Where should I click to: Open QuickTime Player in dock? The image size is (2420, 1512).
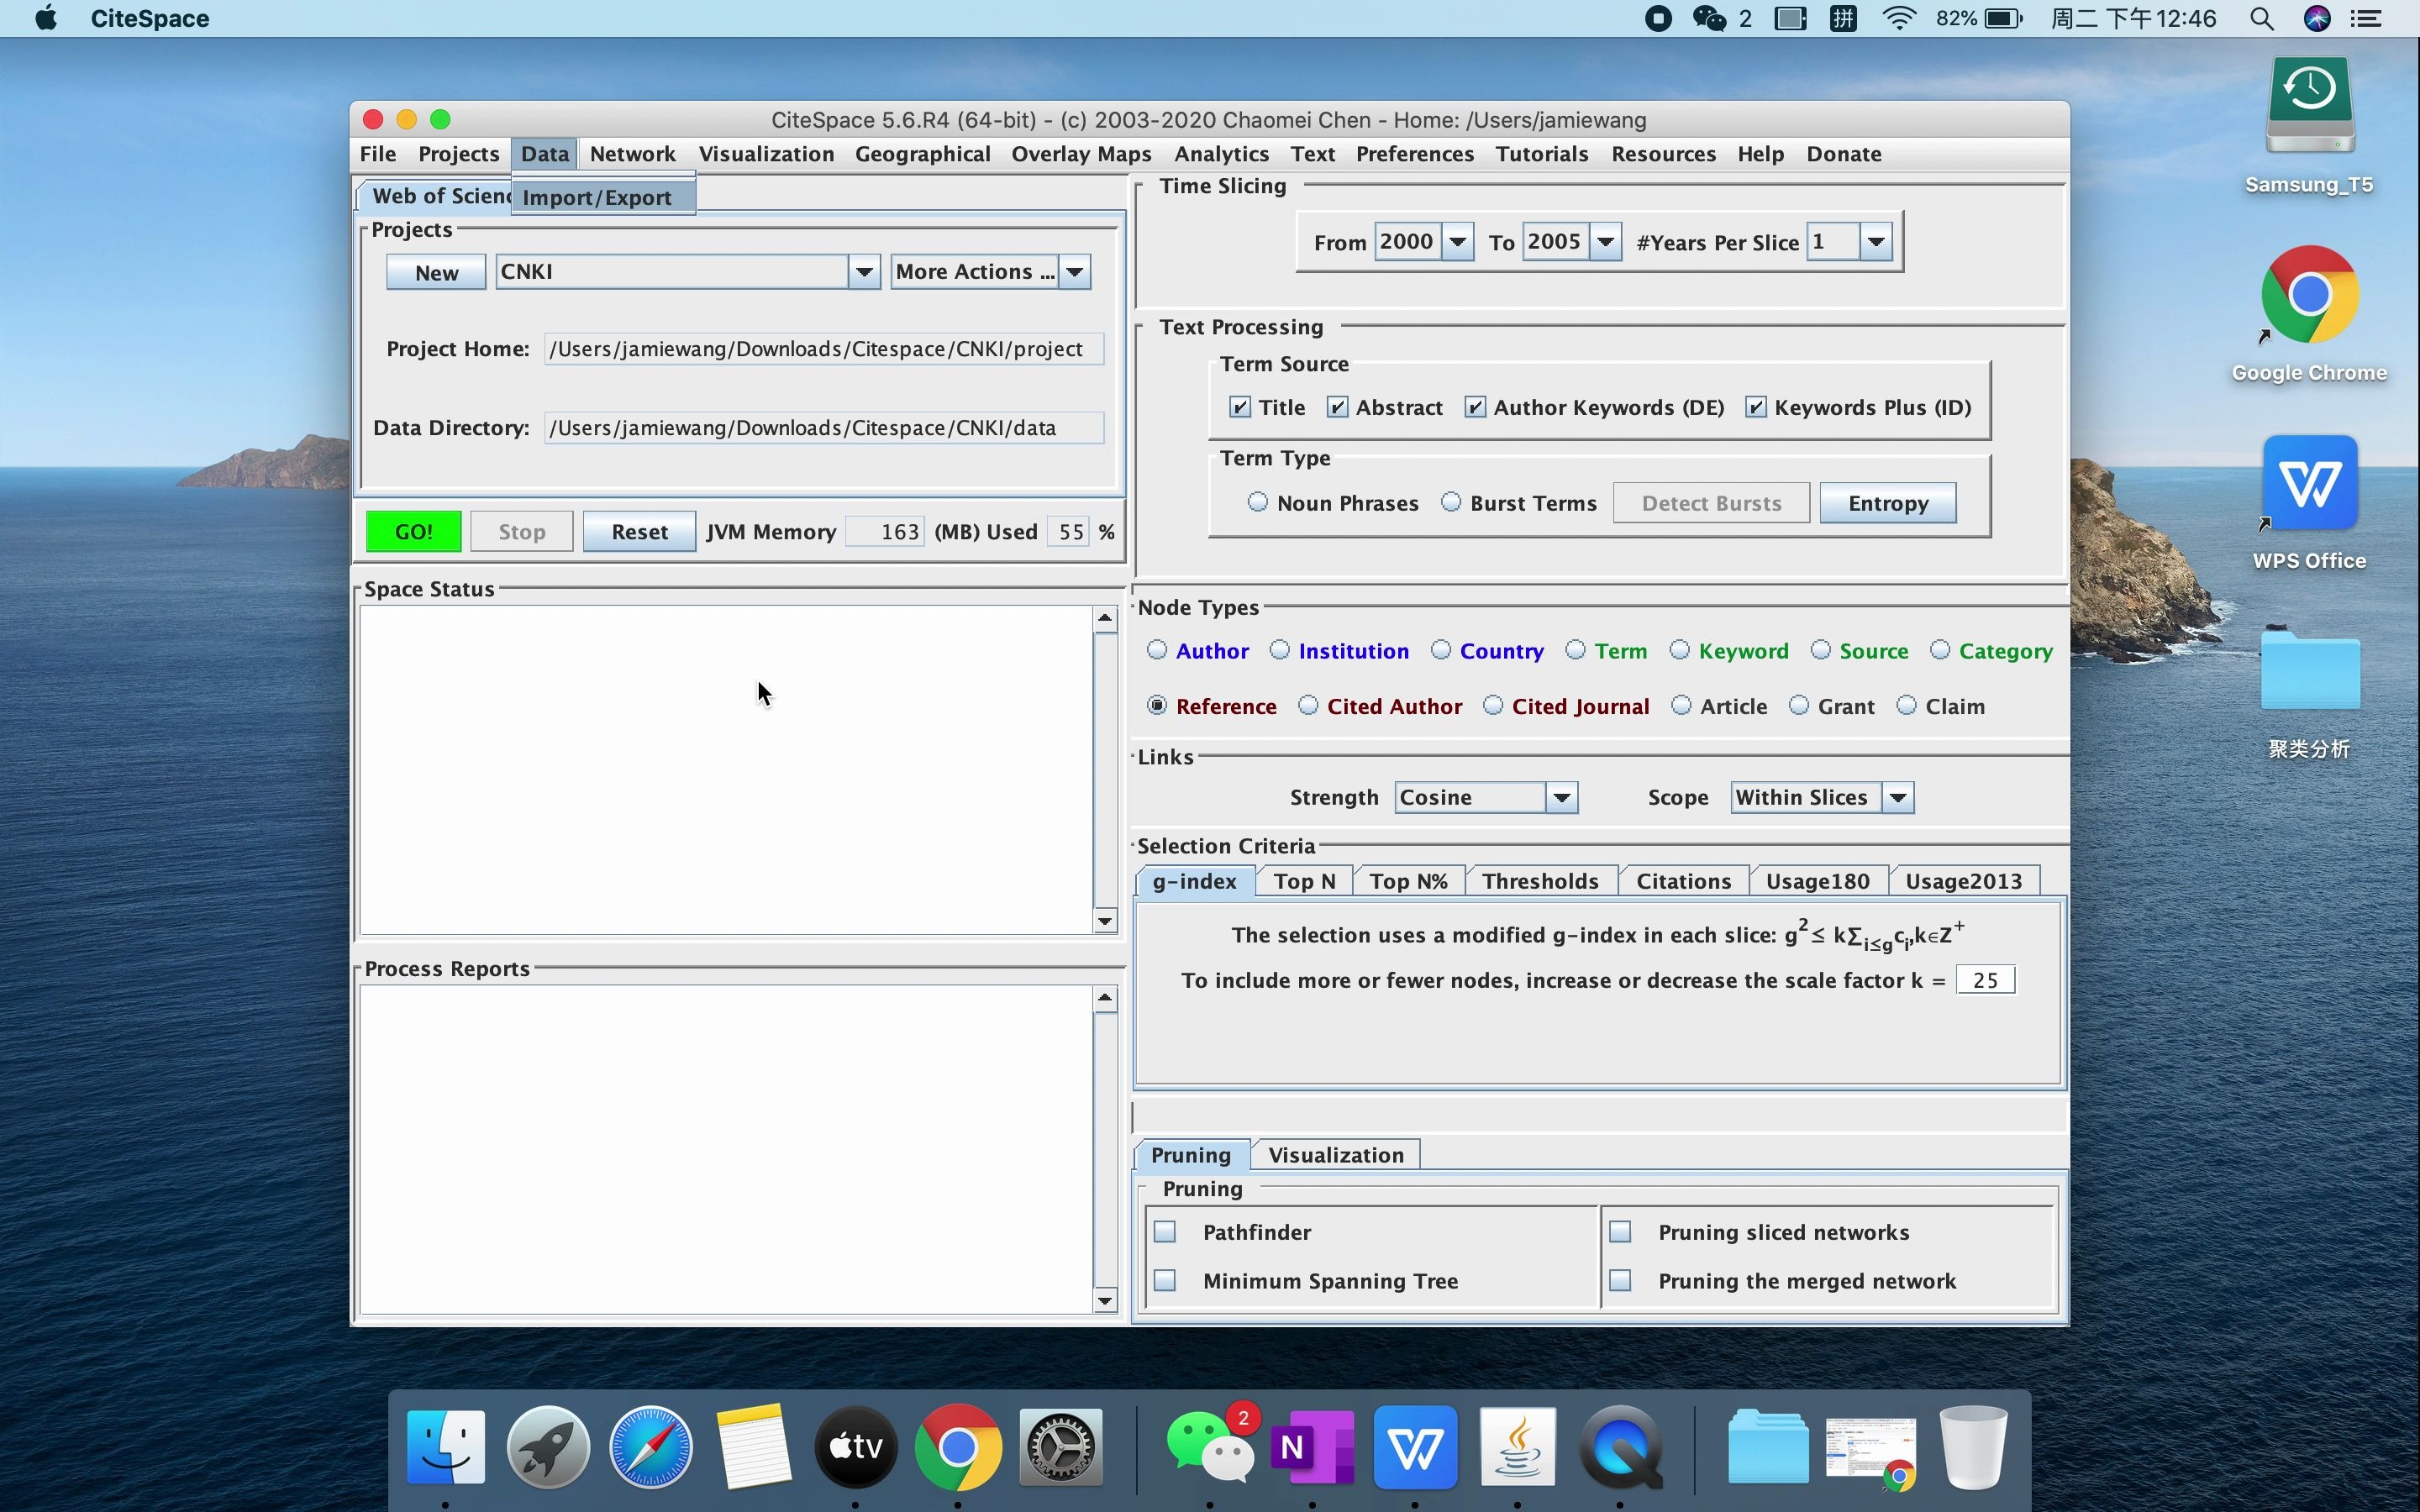(x=1620, y=1446)
